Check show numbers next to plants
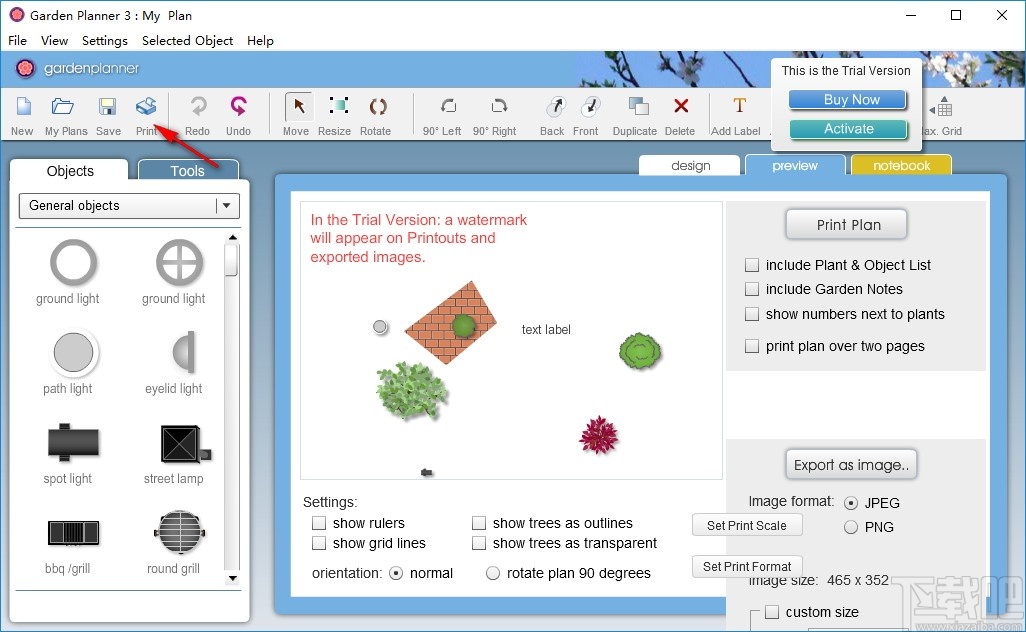Screen dimensions: 1026x632 (752, 314)
